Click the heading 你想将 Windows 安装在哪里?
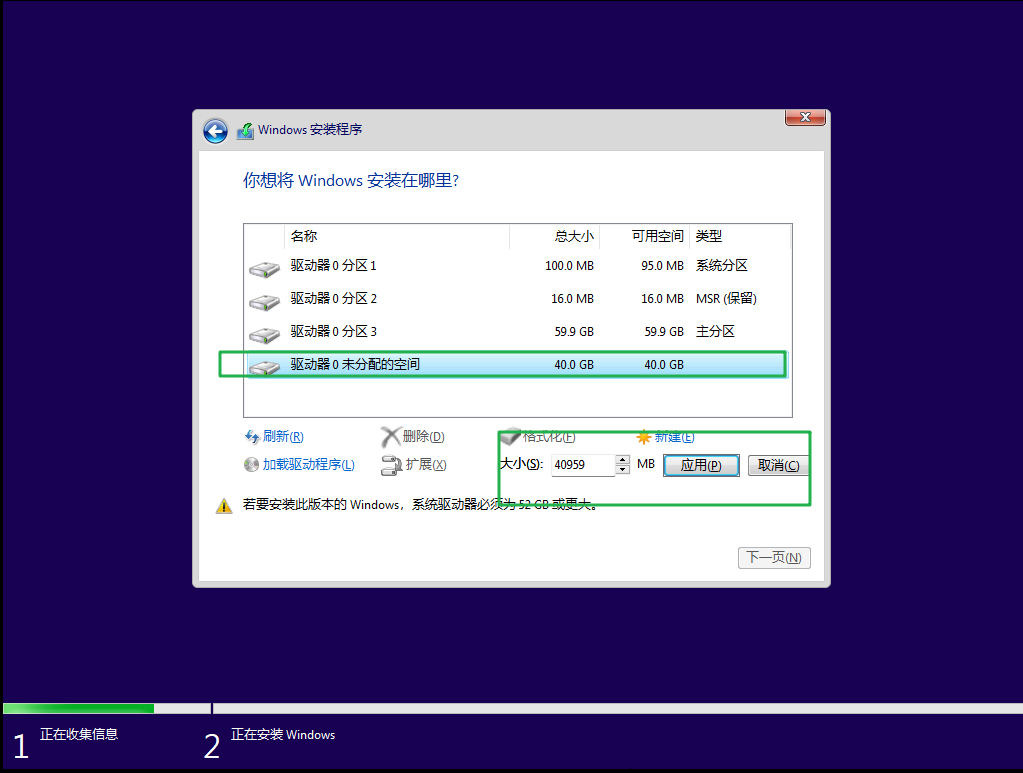 pyautogui.click(x=351, y=181)
